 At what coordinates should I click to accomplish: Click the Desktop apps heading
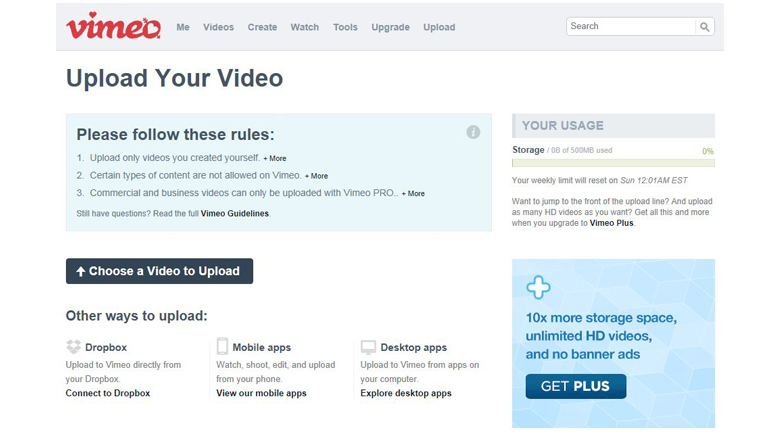point(414,347)
